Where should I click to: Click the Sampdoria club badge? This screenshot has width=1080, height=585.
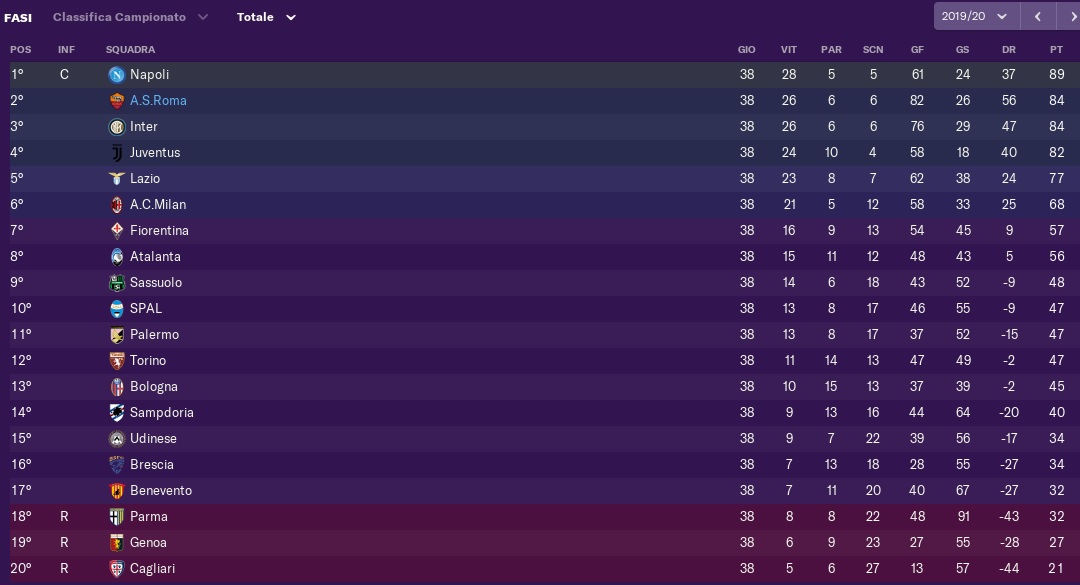pyautogui.click(x=117, y=413)
